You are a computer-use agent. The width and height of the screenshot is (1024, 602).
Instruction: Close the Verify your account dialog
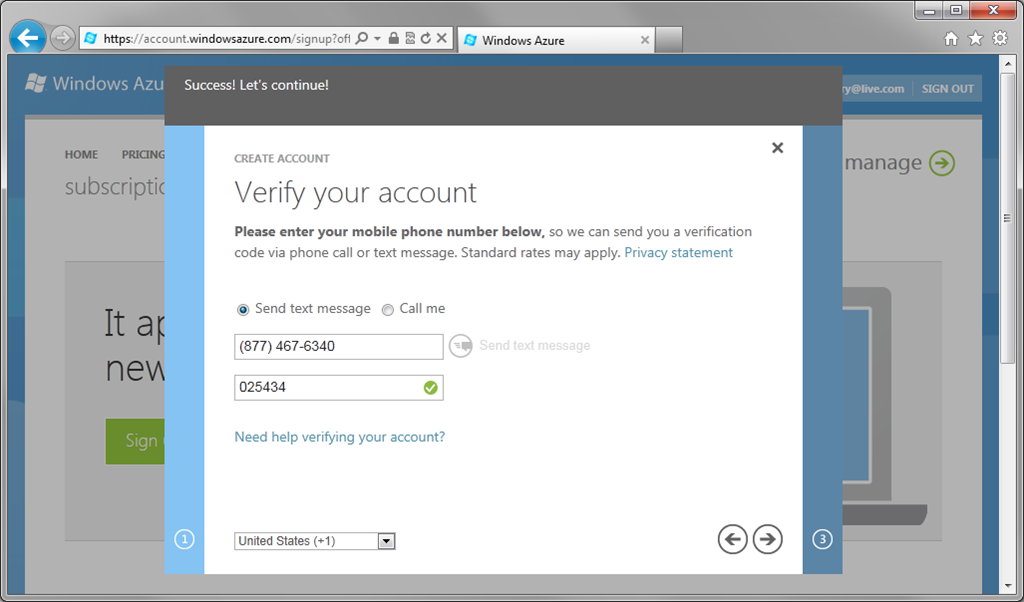click(x=777, y=148)
